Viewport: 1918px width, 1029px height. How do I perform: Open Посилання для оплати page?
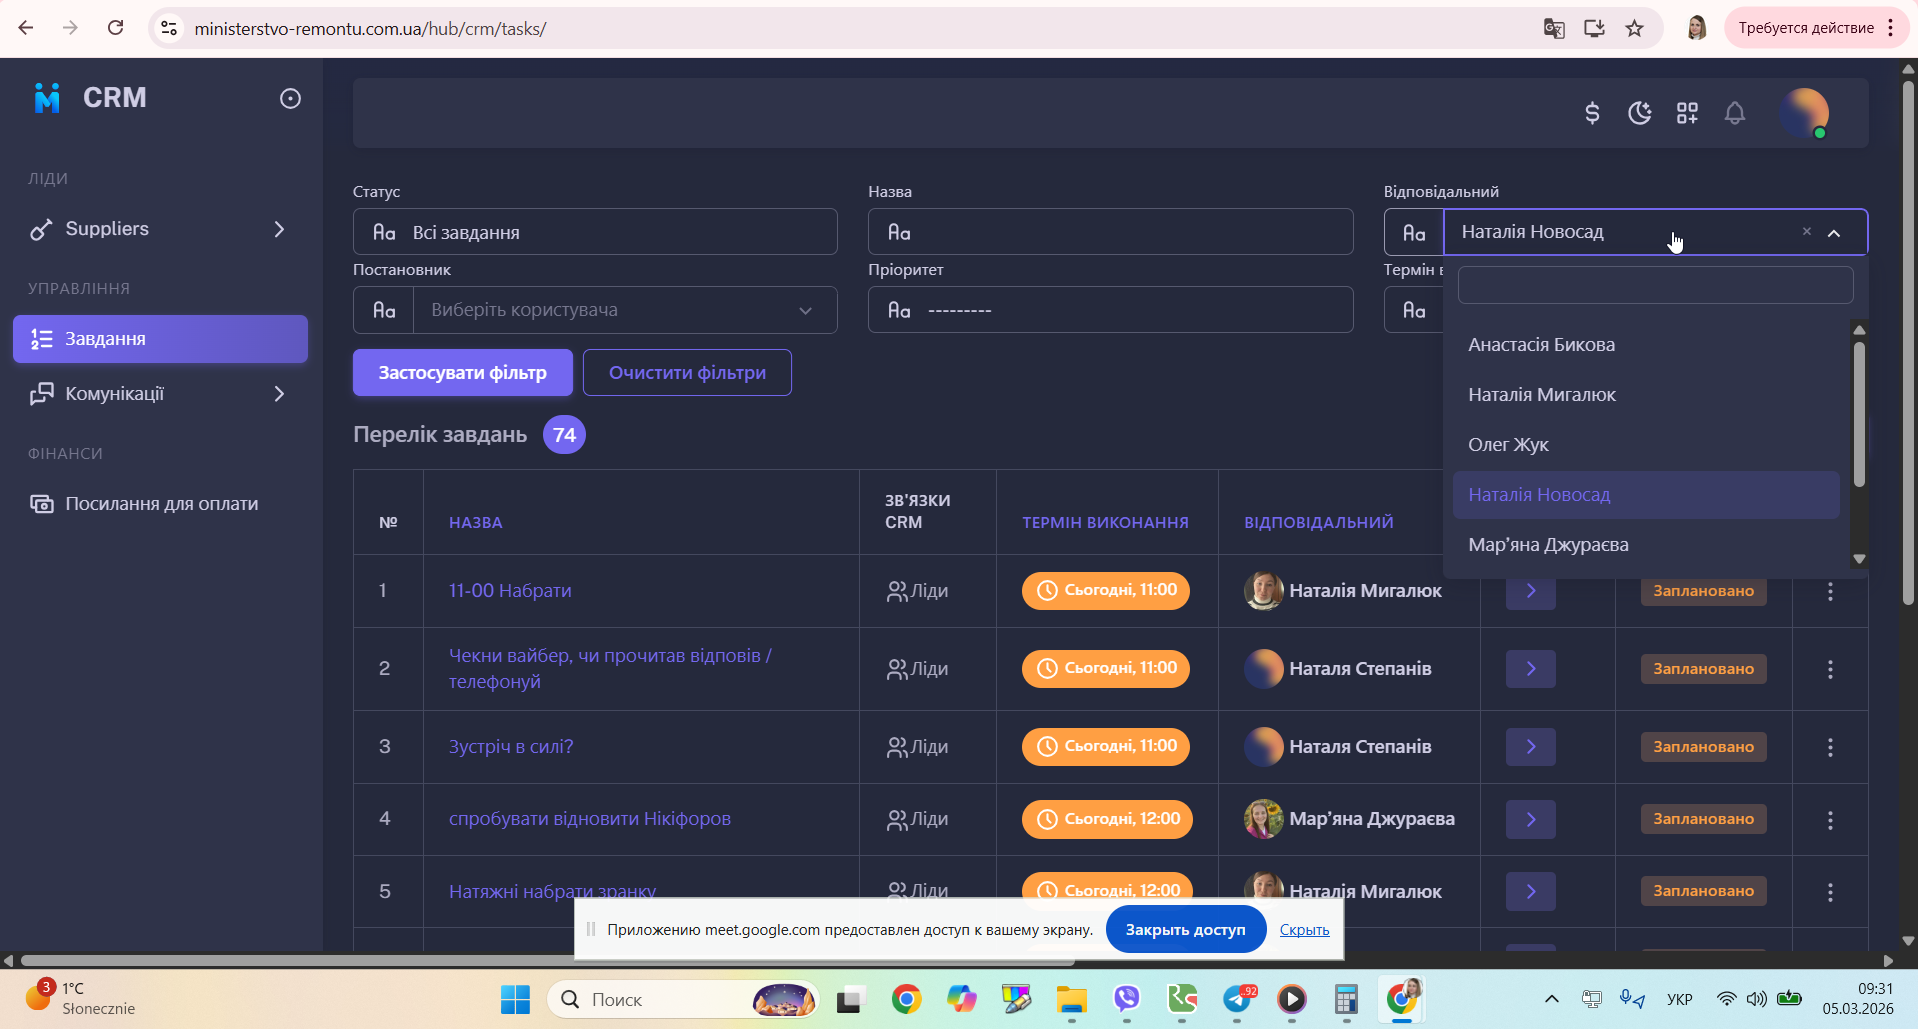click(160, 504)
